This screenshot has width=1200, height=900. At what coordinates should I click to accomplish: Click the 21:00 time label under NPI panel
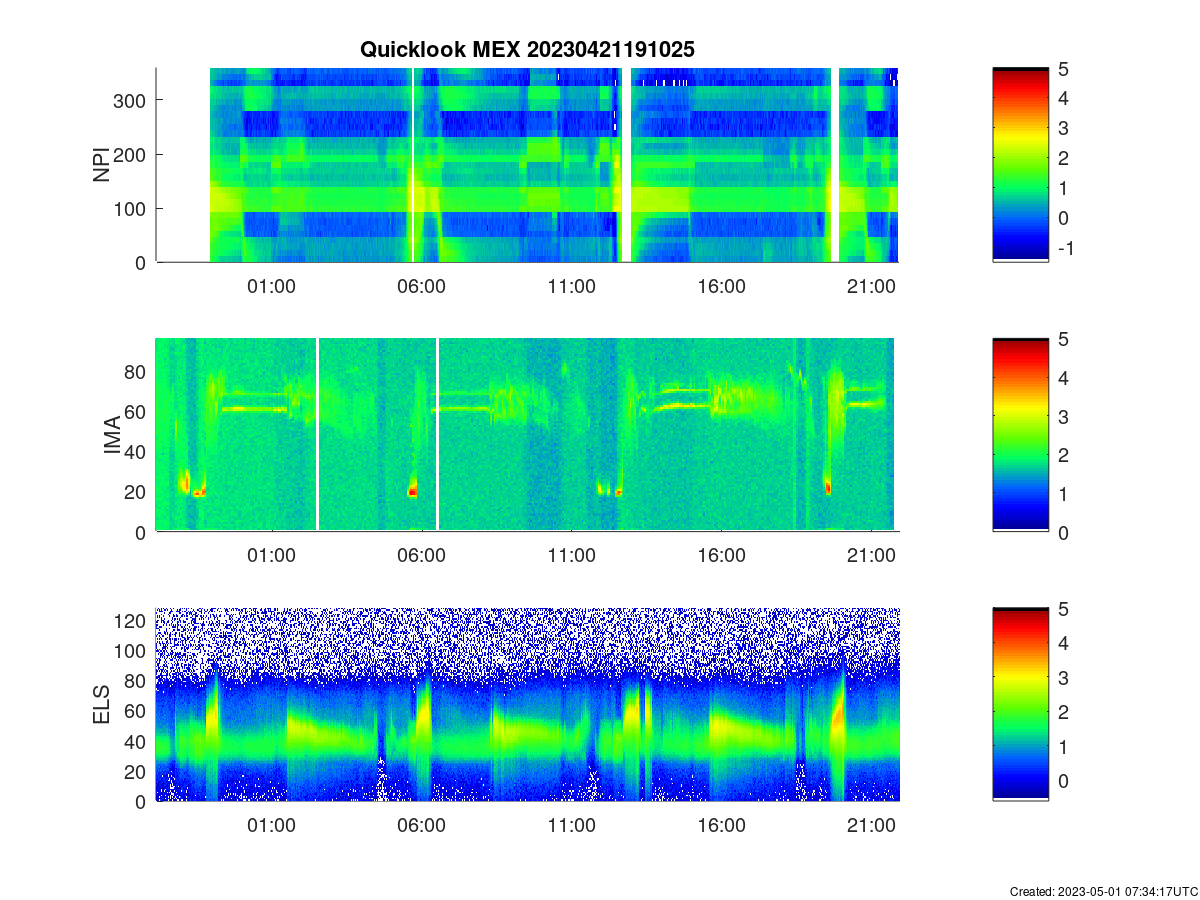coord(871,286)
